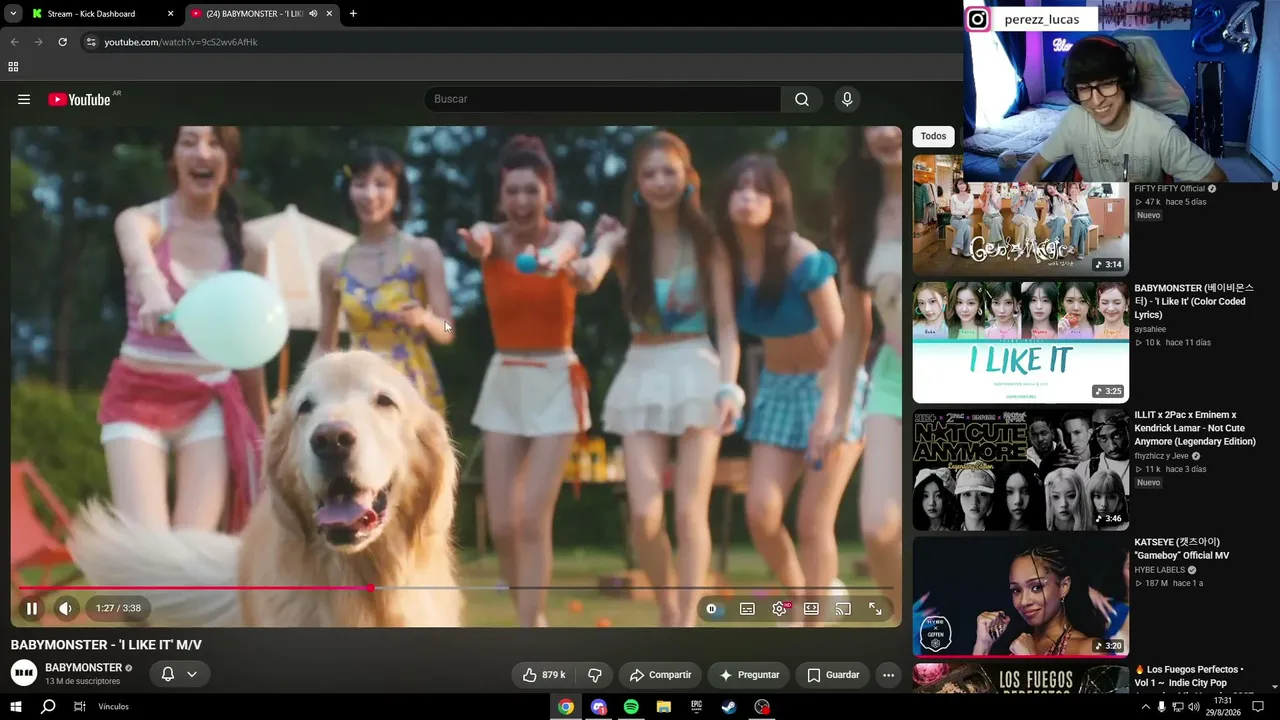This screenshot has height=720, width=1280.
Task: Open the Windows notification center
Action: click(1258, 707)
